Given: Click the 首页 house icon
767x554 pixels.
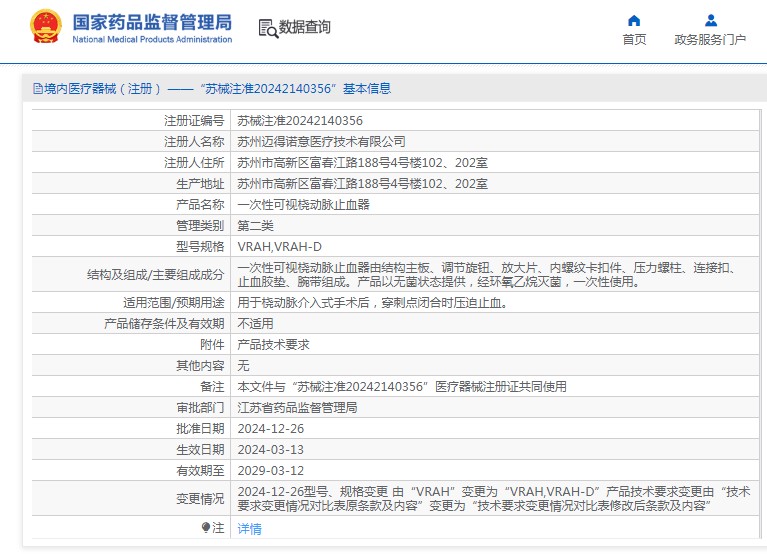Looking at the screenshot, I should coord(634,20).
